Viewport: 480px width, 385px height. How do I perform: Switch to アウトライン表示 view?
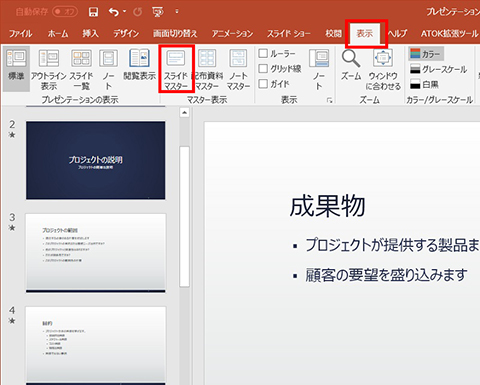pyautogui.click(x=49, y=69)
